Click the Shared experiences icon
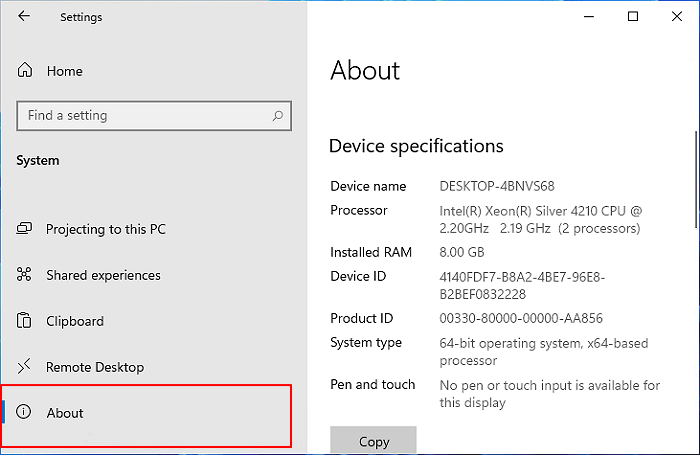Screen dimensions: 700x455 tap(24, 275)
